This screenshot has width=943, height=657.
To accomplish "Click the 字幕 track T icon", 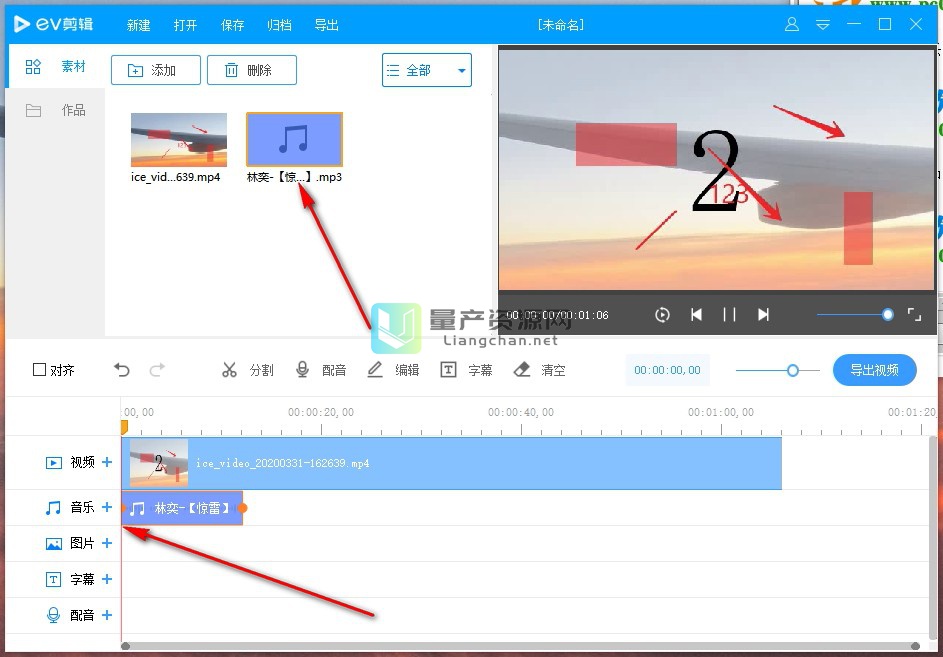I will click(x=54, y=579).
